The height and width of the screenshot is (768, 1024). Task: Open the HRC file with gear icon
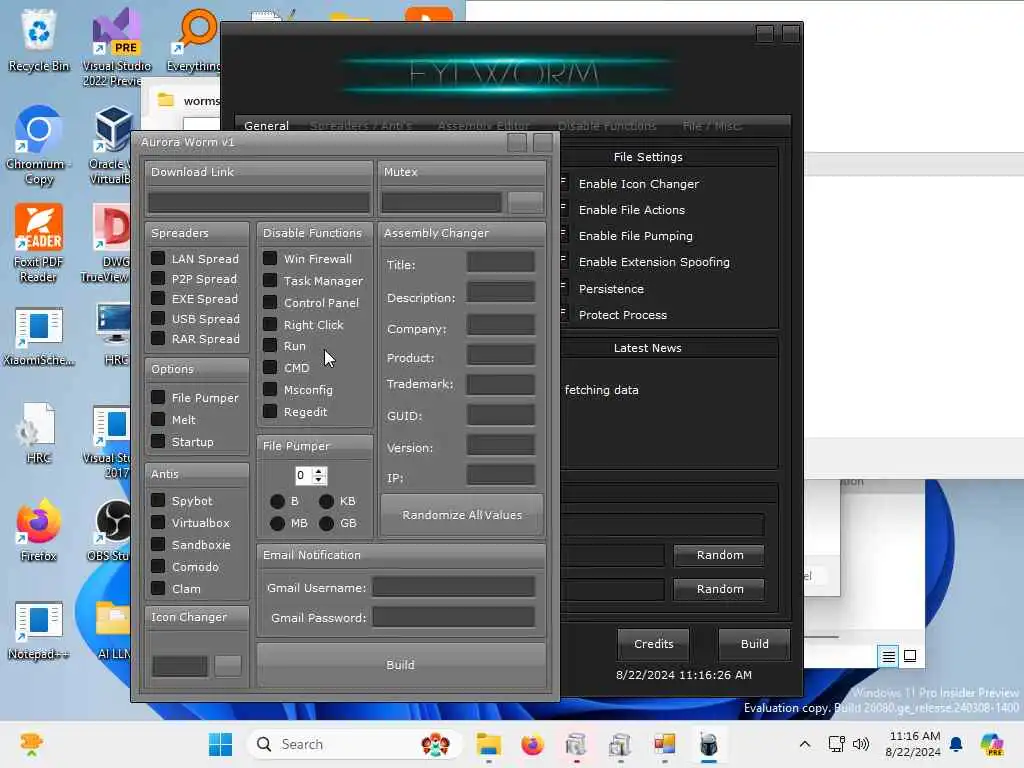tap(39, 434)
